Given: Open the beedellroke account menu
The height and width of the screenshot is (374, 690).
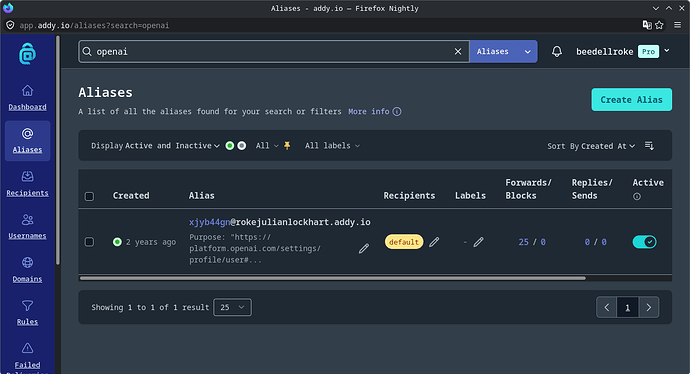Looking at the screenshot, I should click(x=623, y=51).
